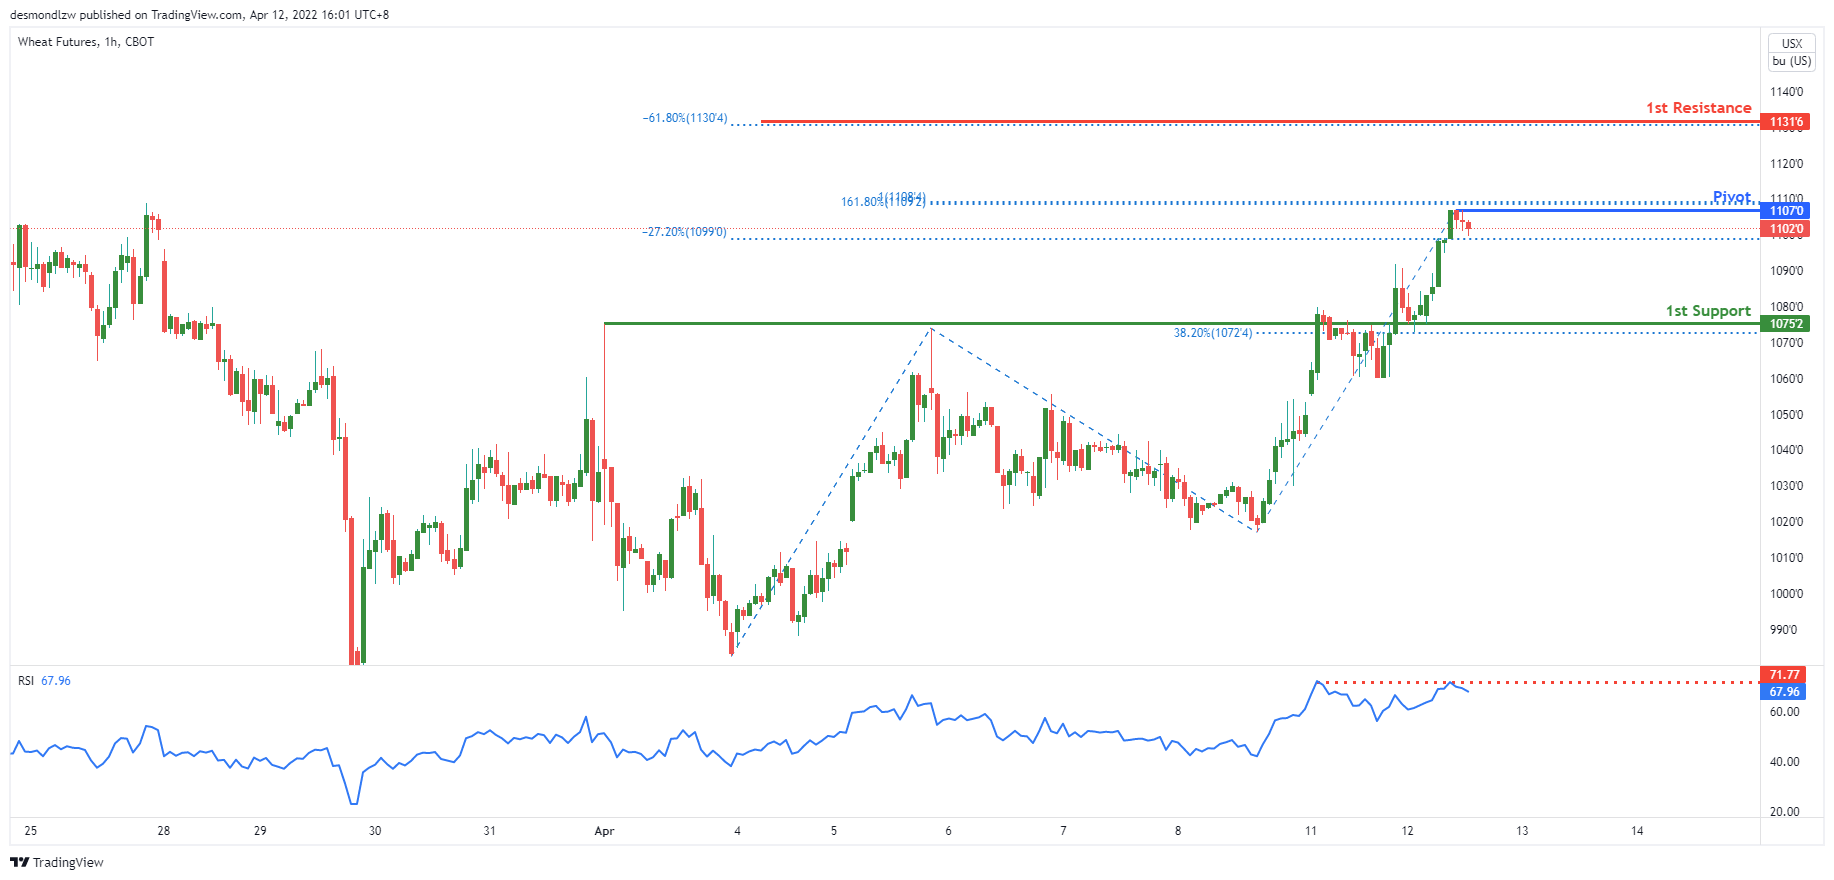Click the date 14 on time axis
Screen dimensions: 1834x880
pyautogui.click(x=1637, y=831)
